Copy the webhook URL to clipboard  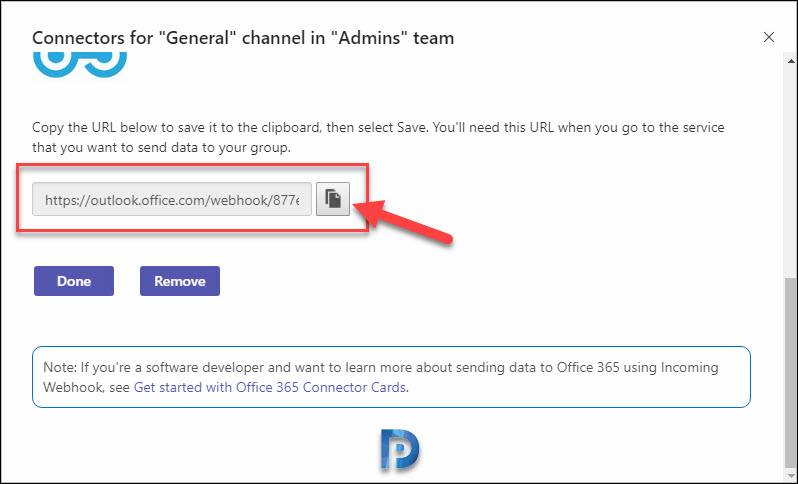pos(333,199)
